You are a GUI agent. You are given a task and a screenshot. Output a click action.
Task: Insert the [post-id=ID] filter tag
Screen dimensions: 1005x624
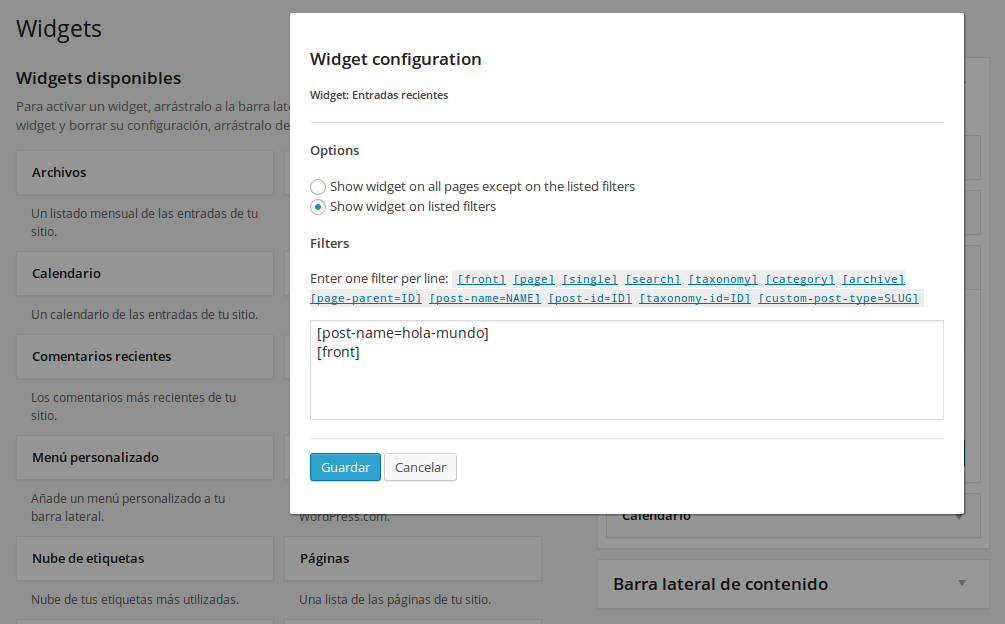(590, 298)
